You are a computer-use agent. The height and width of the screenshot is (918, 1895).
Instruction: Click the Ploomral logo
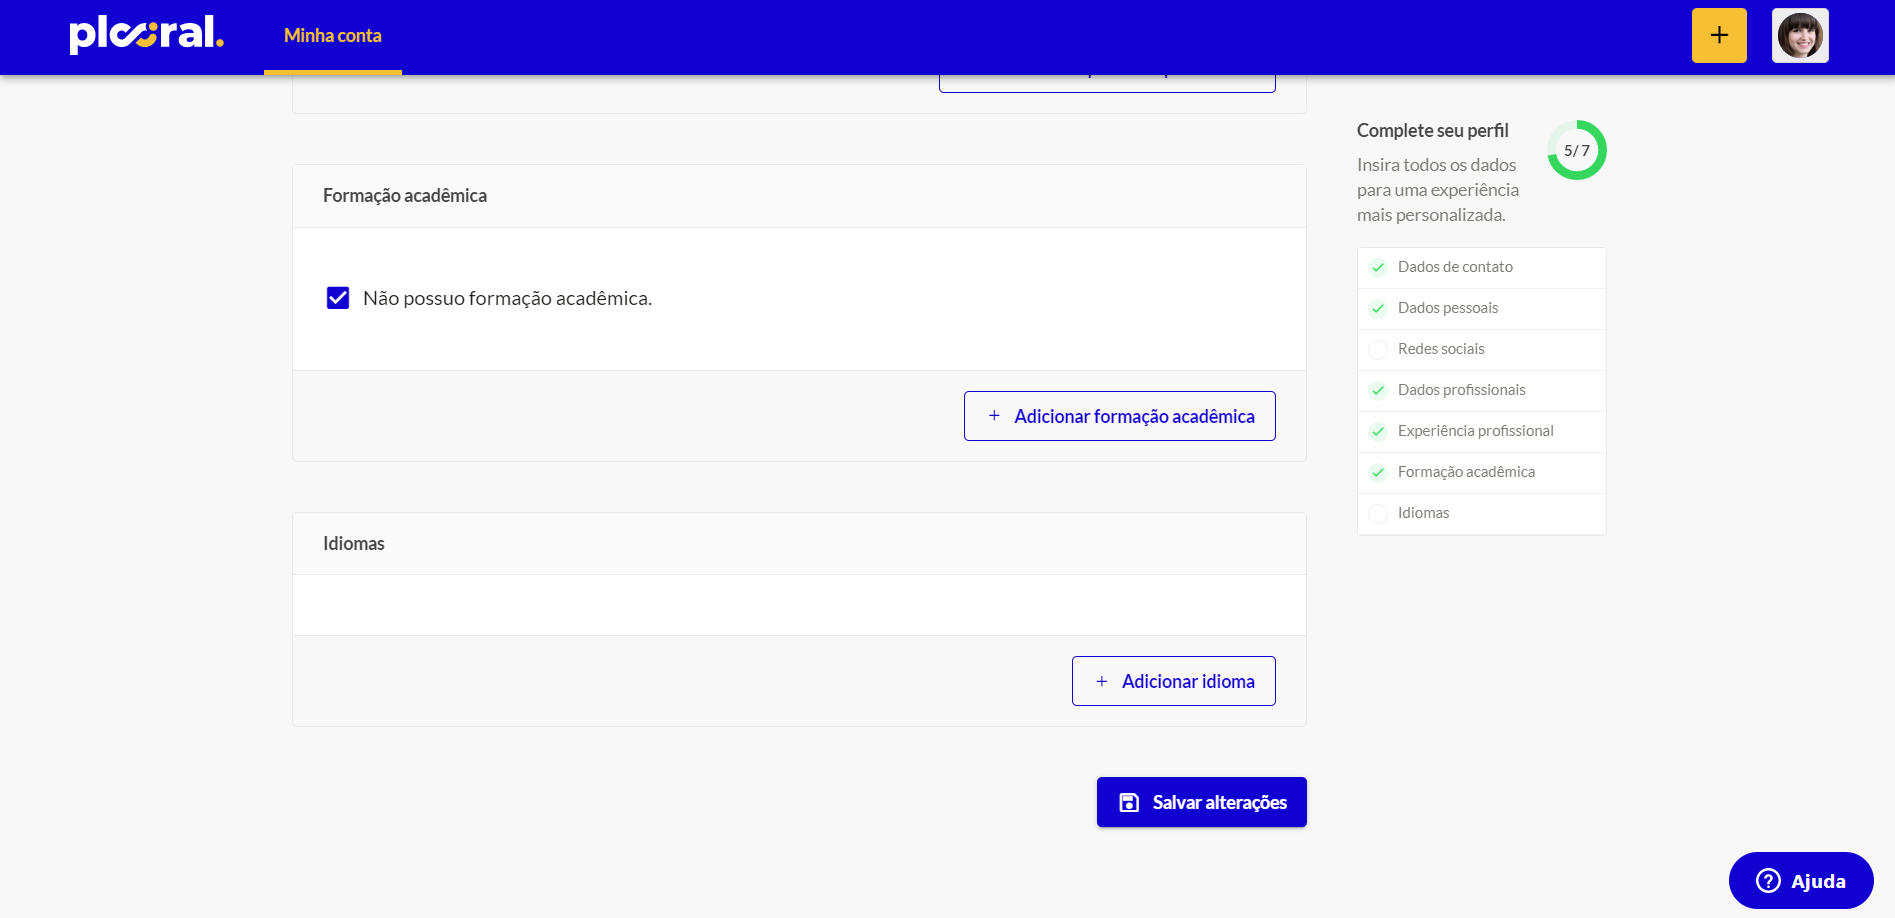(146, 34)
